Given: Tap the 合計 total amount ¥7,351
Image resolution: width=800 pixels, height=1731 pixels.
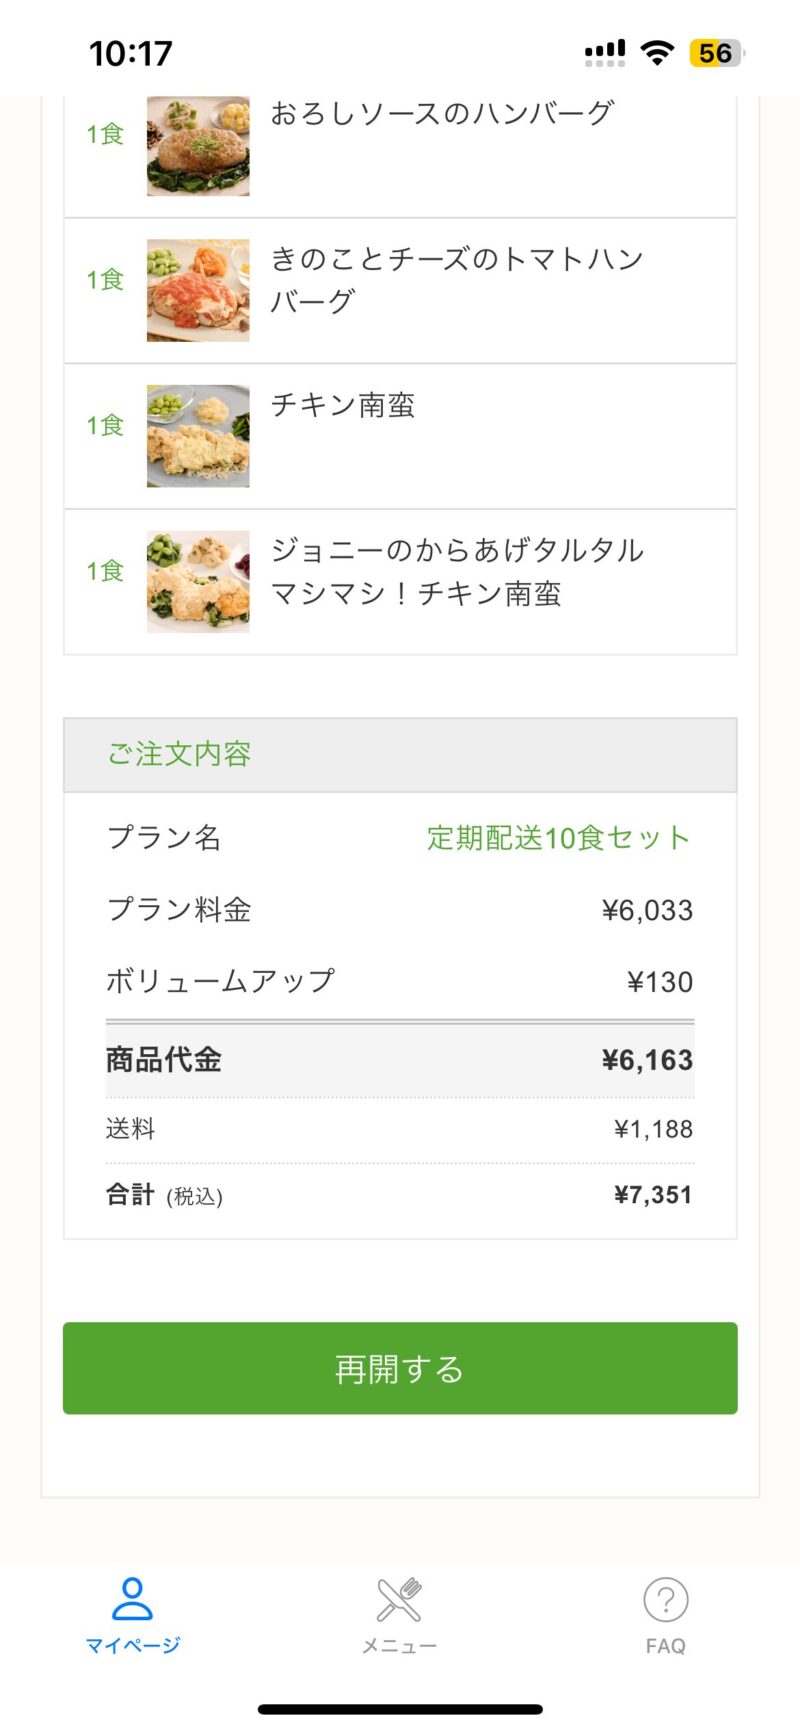Looking at the screenshot, I should click(652, 1194).
